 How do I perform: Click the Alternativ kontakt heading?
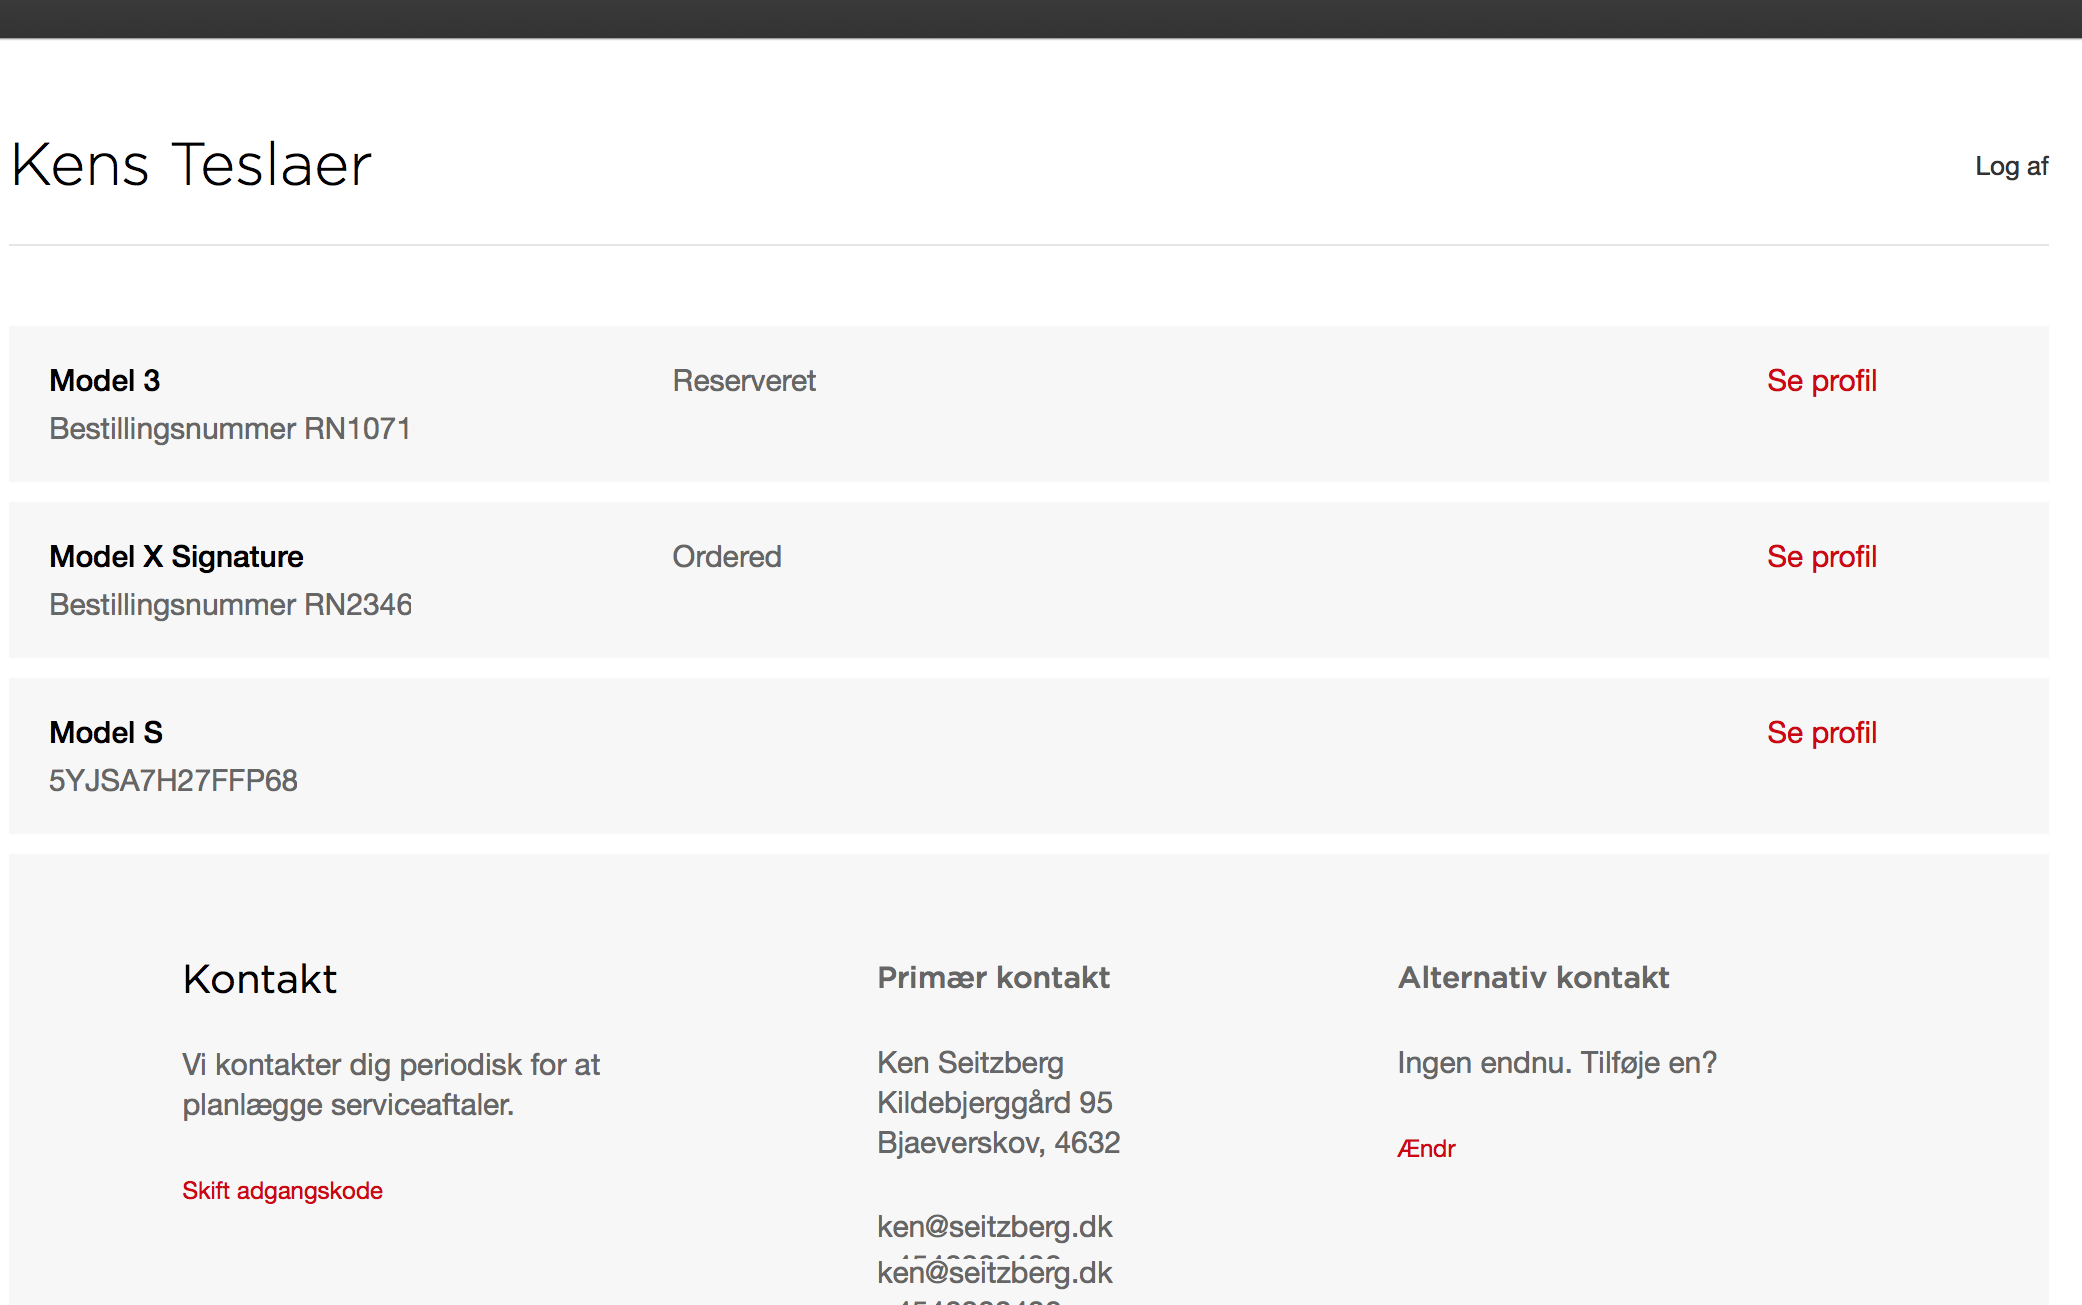click(1533, 977)
